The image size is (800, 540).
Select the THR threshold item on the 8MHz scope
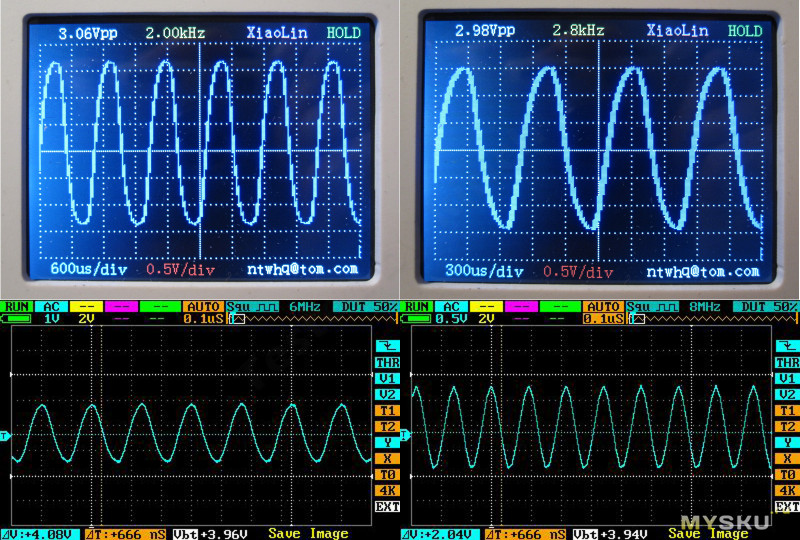(787, 362)
